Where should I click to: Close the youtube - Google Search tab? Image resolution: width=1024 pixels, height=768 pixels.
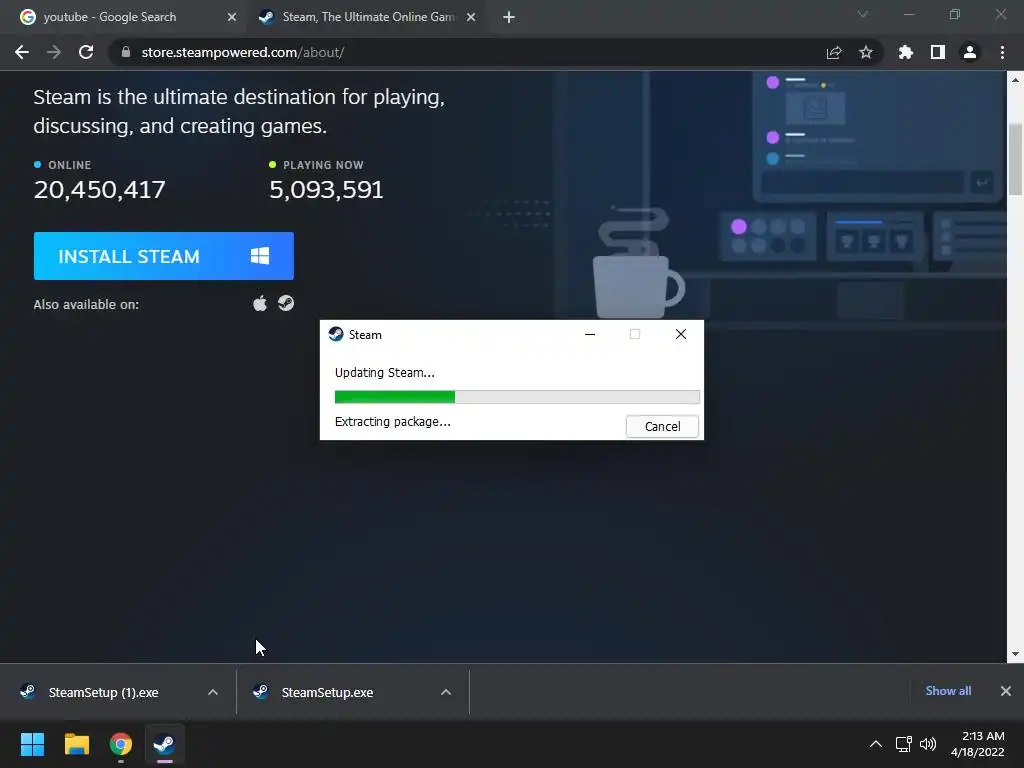point(232,17)
